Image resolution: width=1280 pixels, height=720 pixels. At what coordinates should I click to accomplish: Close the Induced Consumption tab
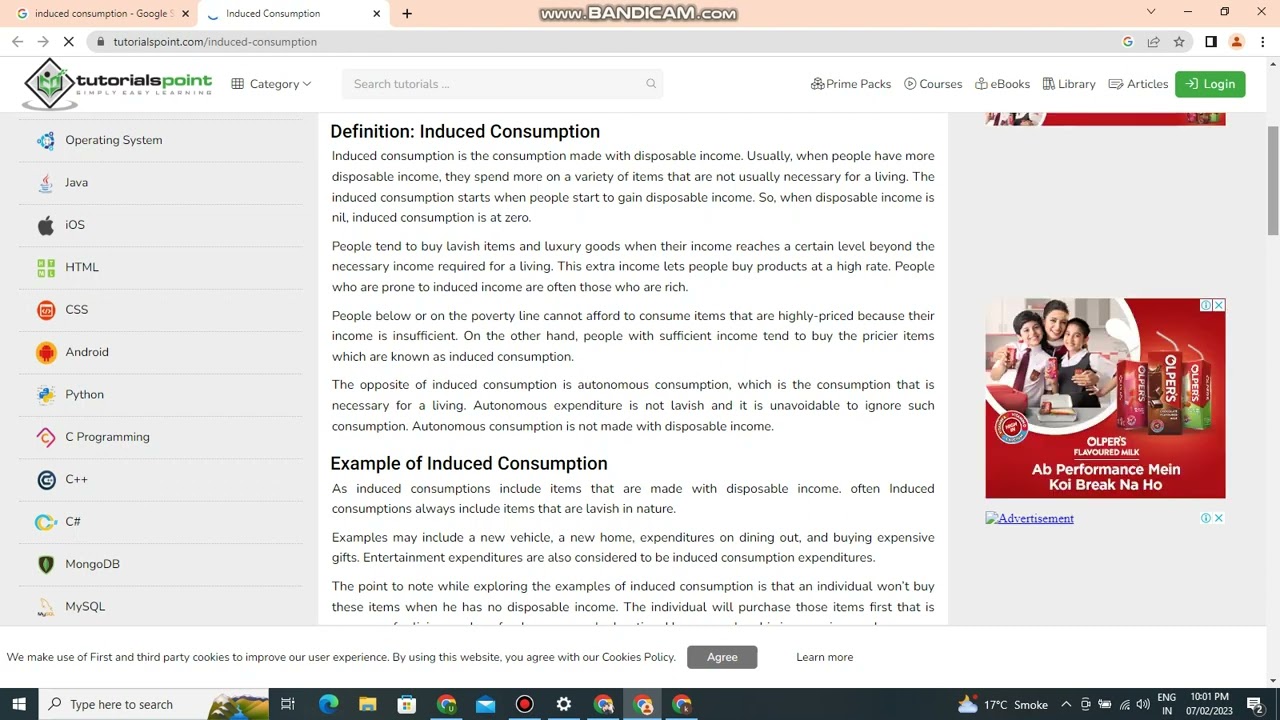pos(376,13)
